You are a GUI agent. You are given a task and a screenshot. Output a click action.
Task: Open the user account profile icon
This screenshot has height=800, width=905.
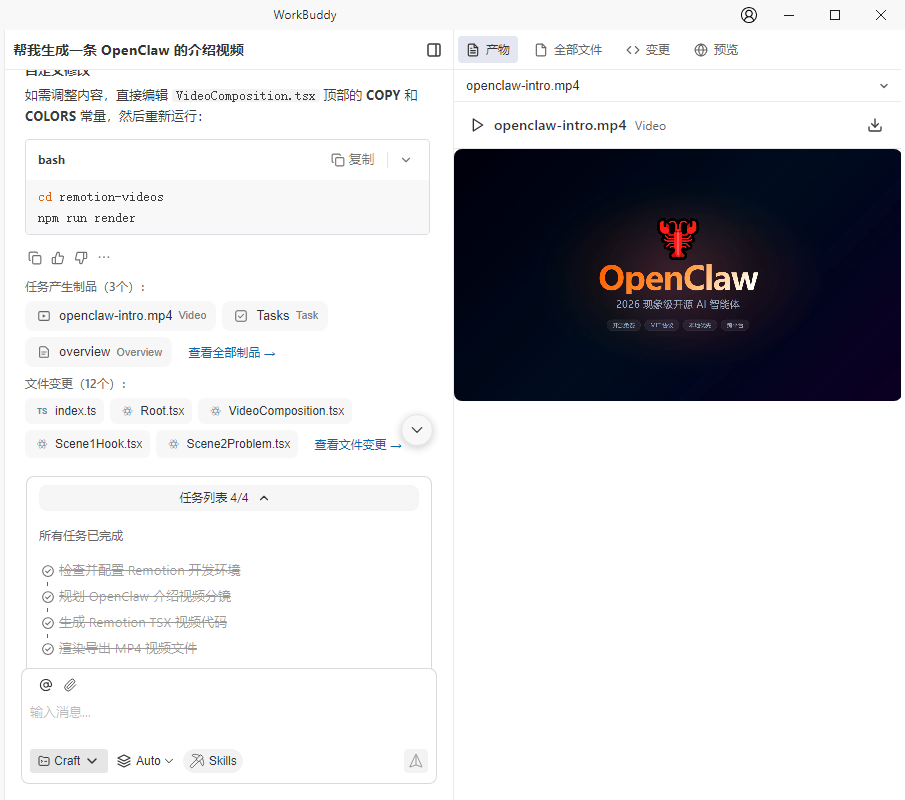(749, 15)
